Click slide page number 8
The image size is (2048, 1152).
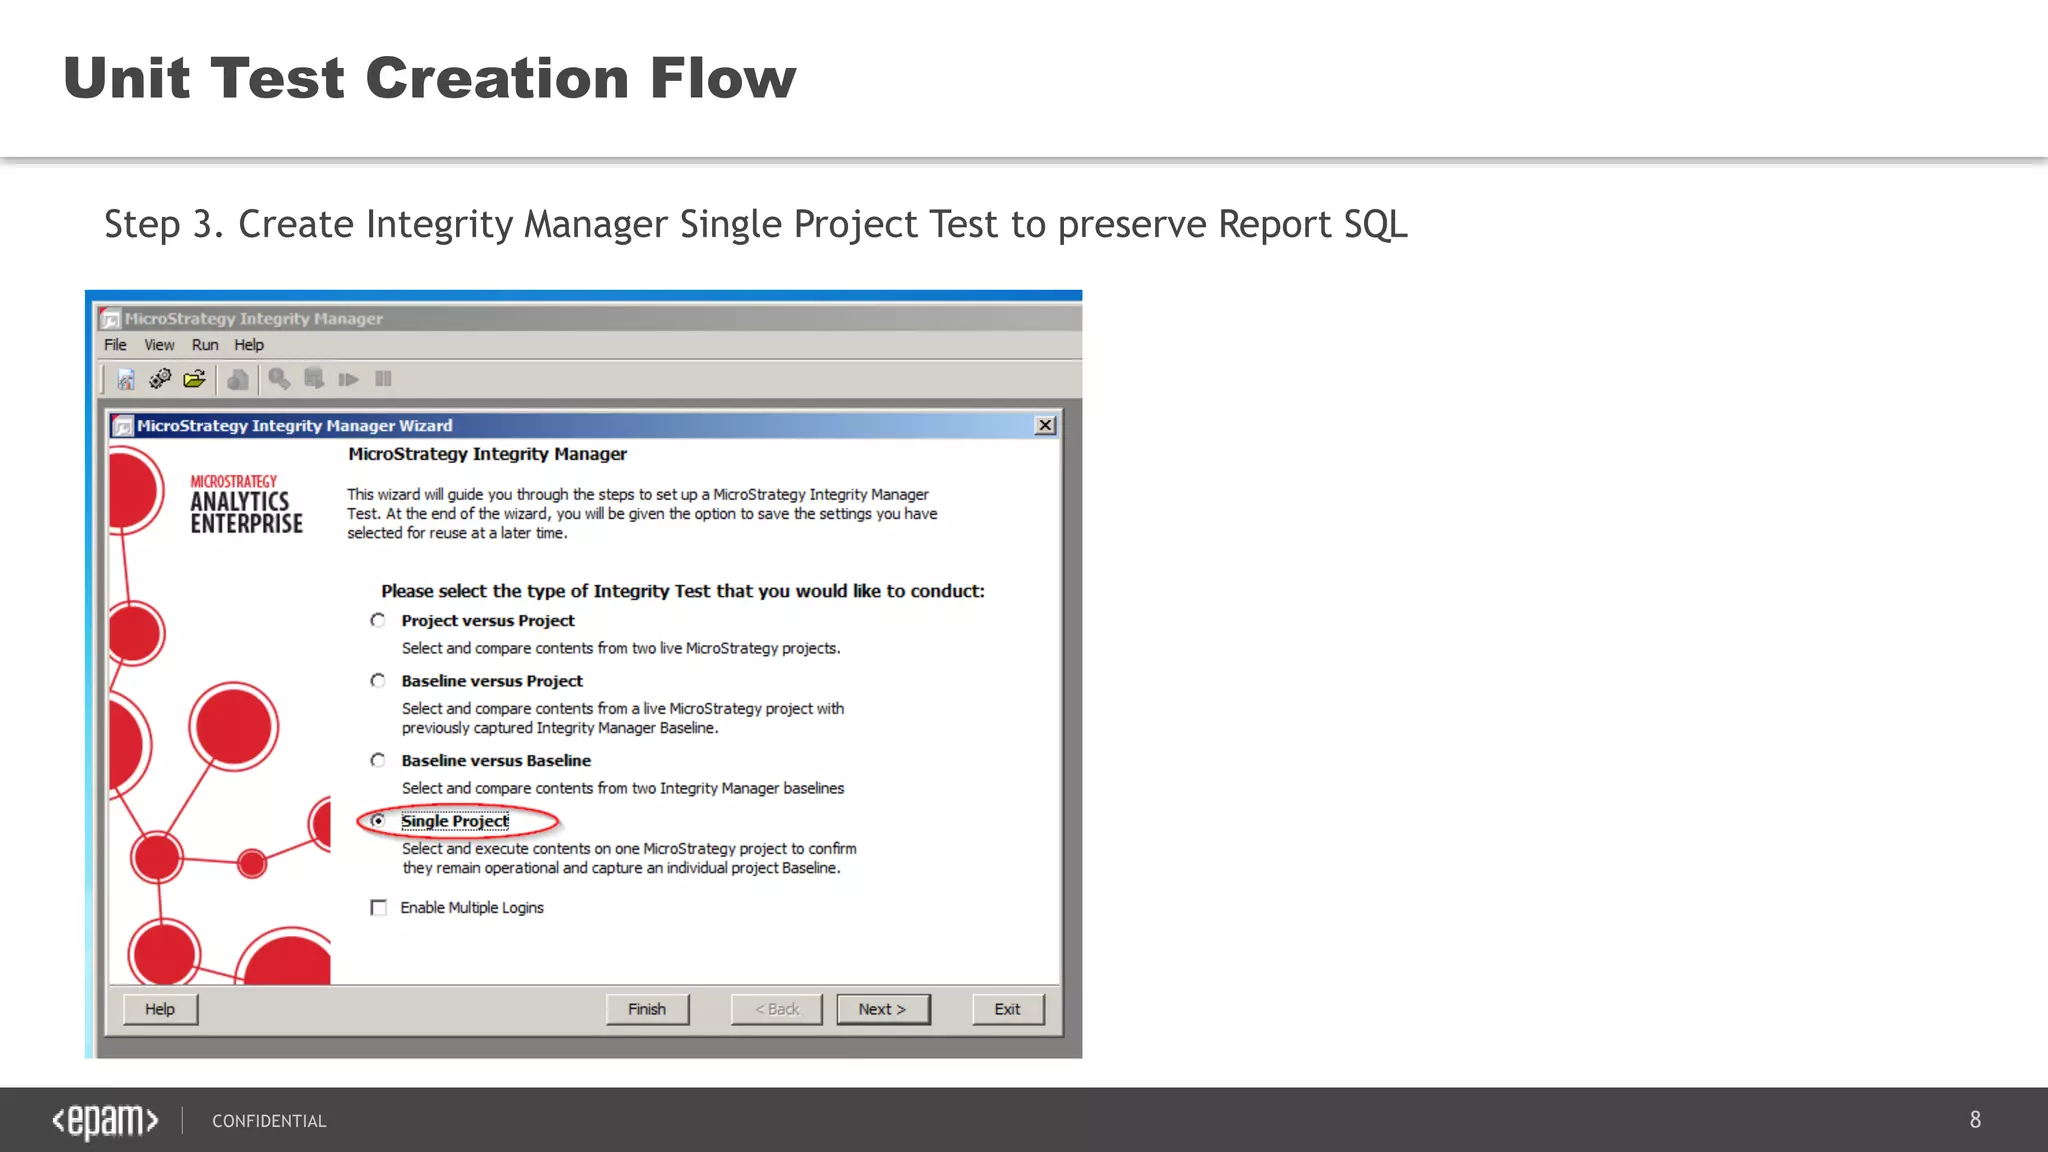click(1975, 1120)
